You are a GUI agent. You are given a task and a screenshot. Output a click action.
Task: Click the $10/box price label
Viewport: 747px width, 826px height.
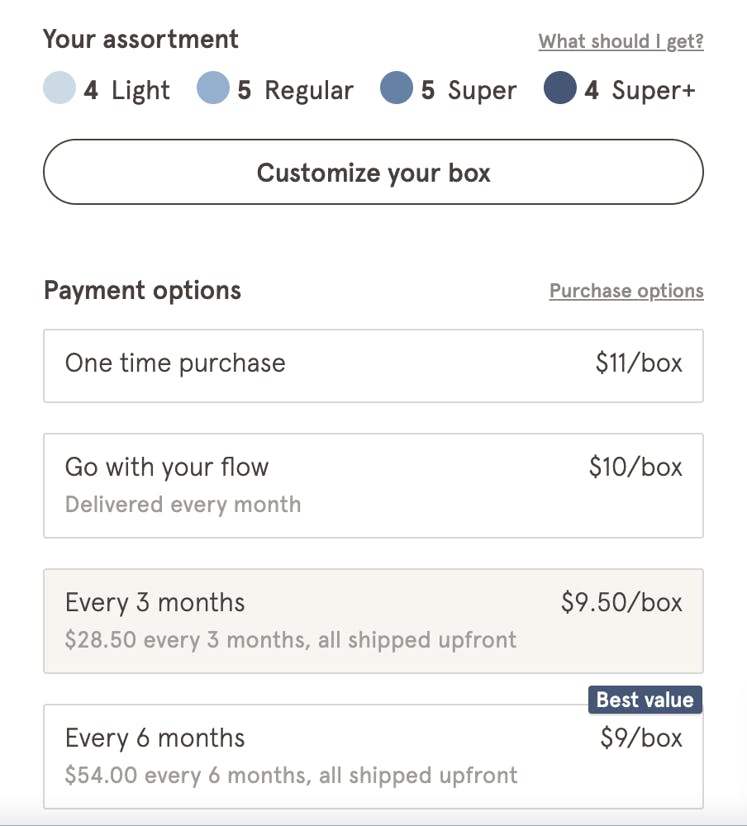point(636,467)
